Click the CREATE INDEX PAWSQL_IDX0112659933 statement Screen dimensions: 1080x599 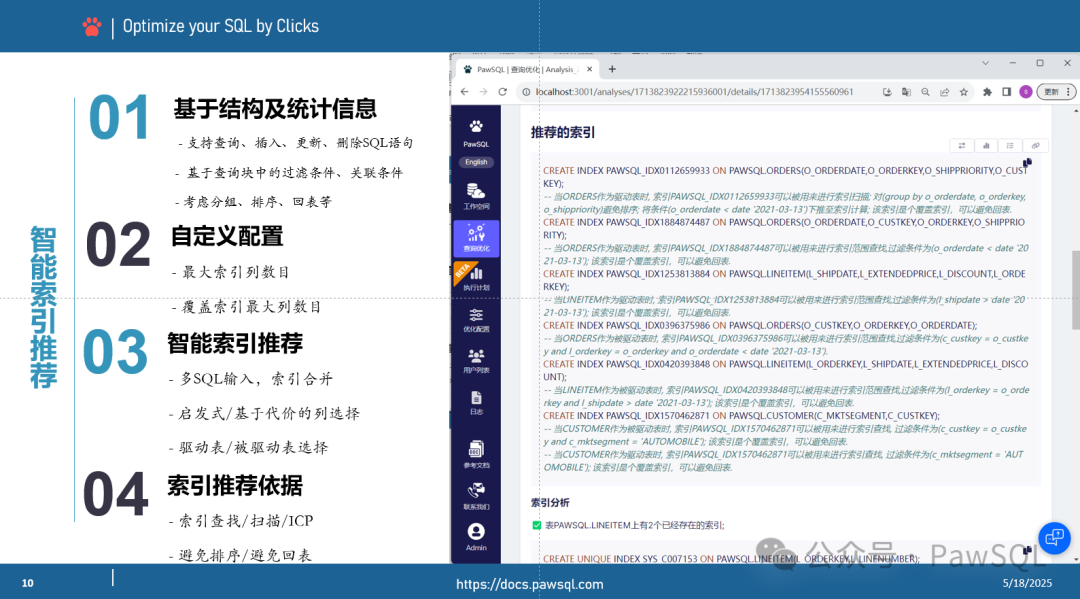[785, 177]
